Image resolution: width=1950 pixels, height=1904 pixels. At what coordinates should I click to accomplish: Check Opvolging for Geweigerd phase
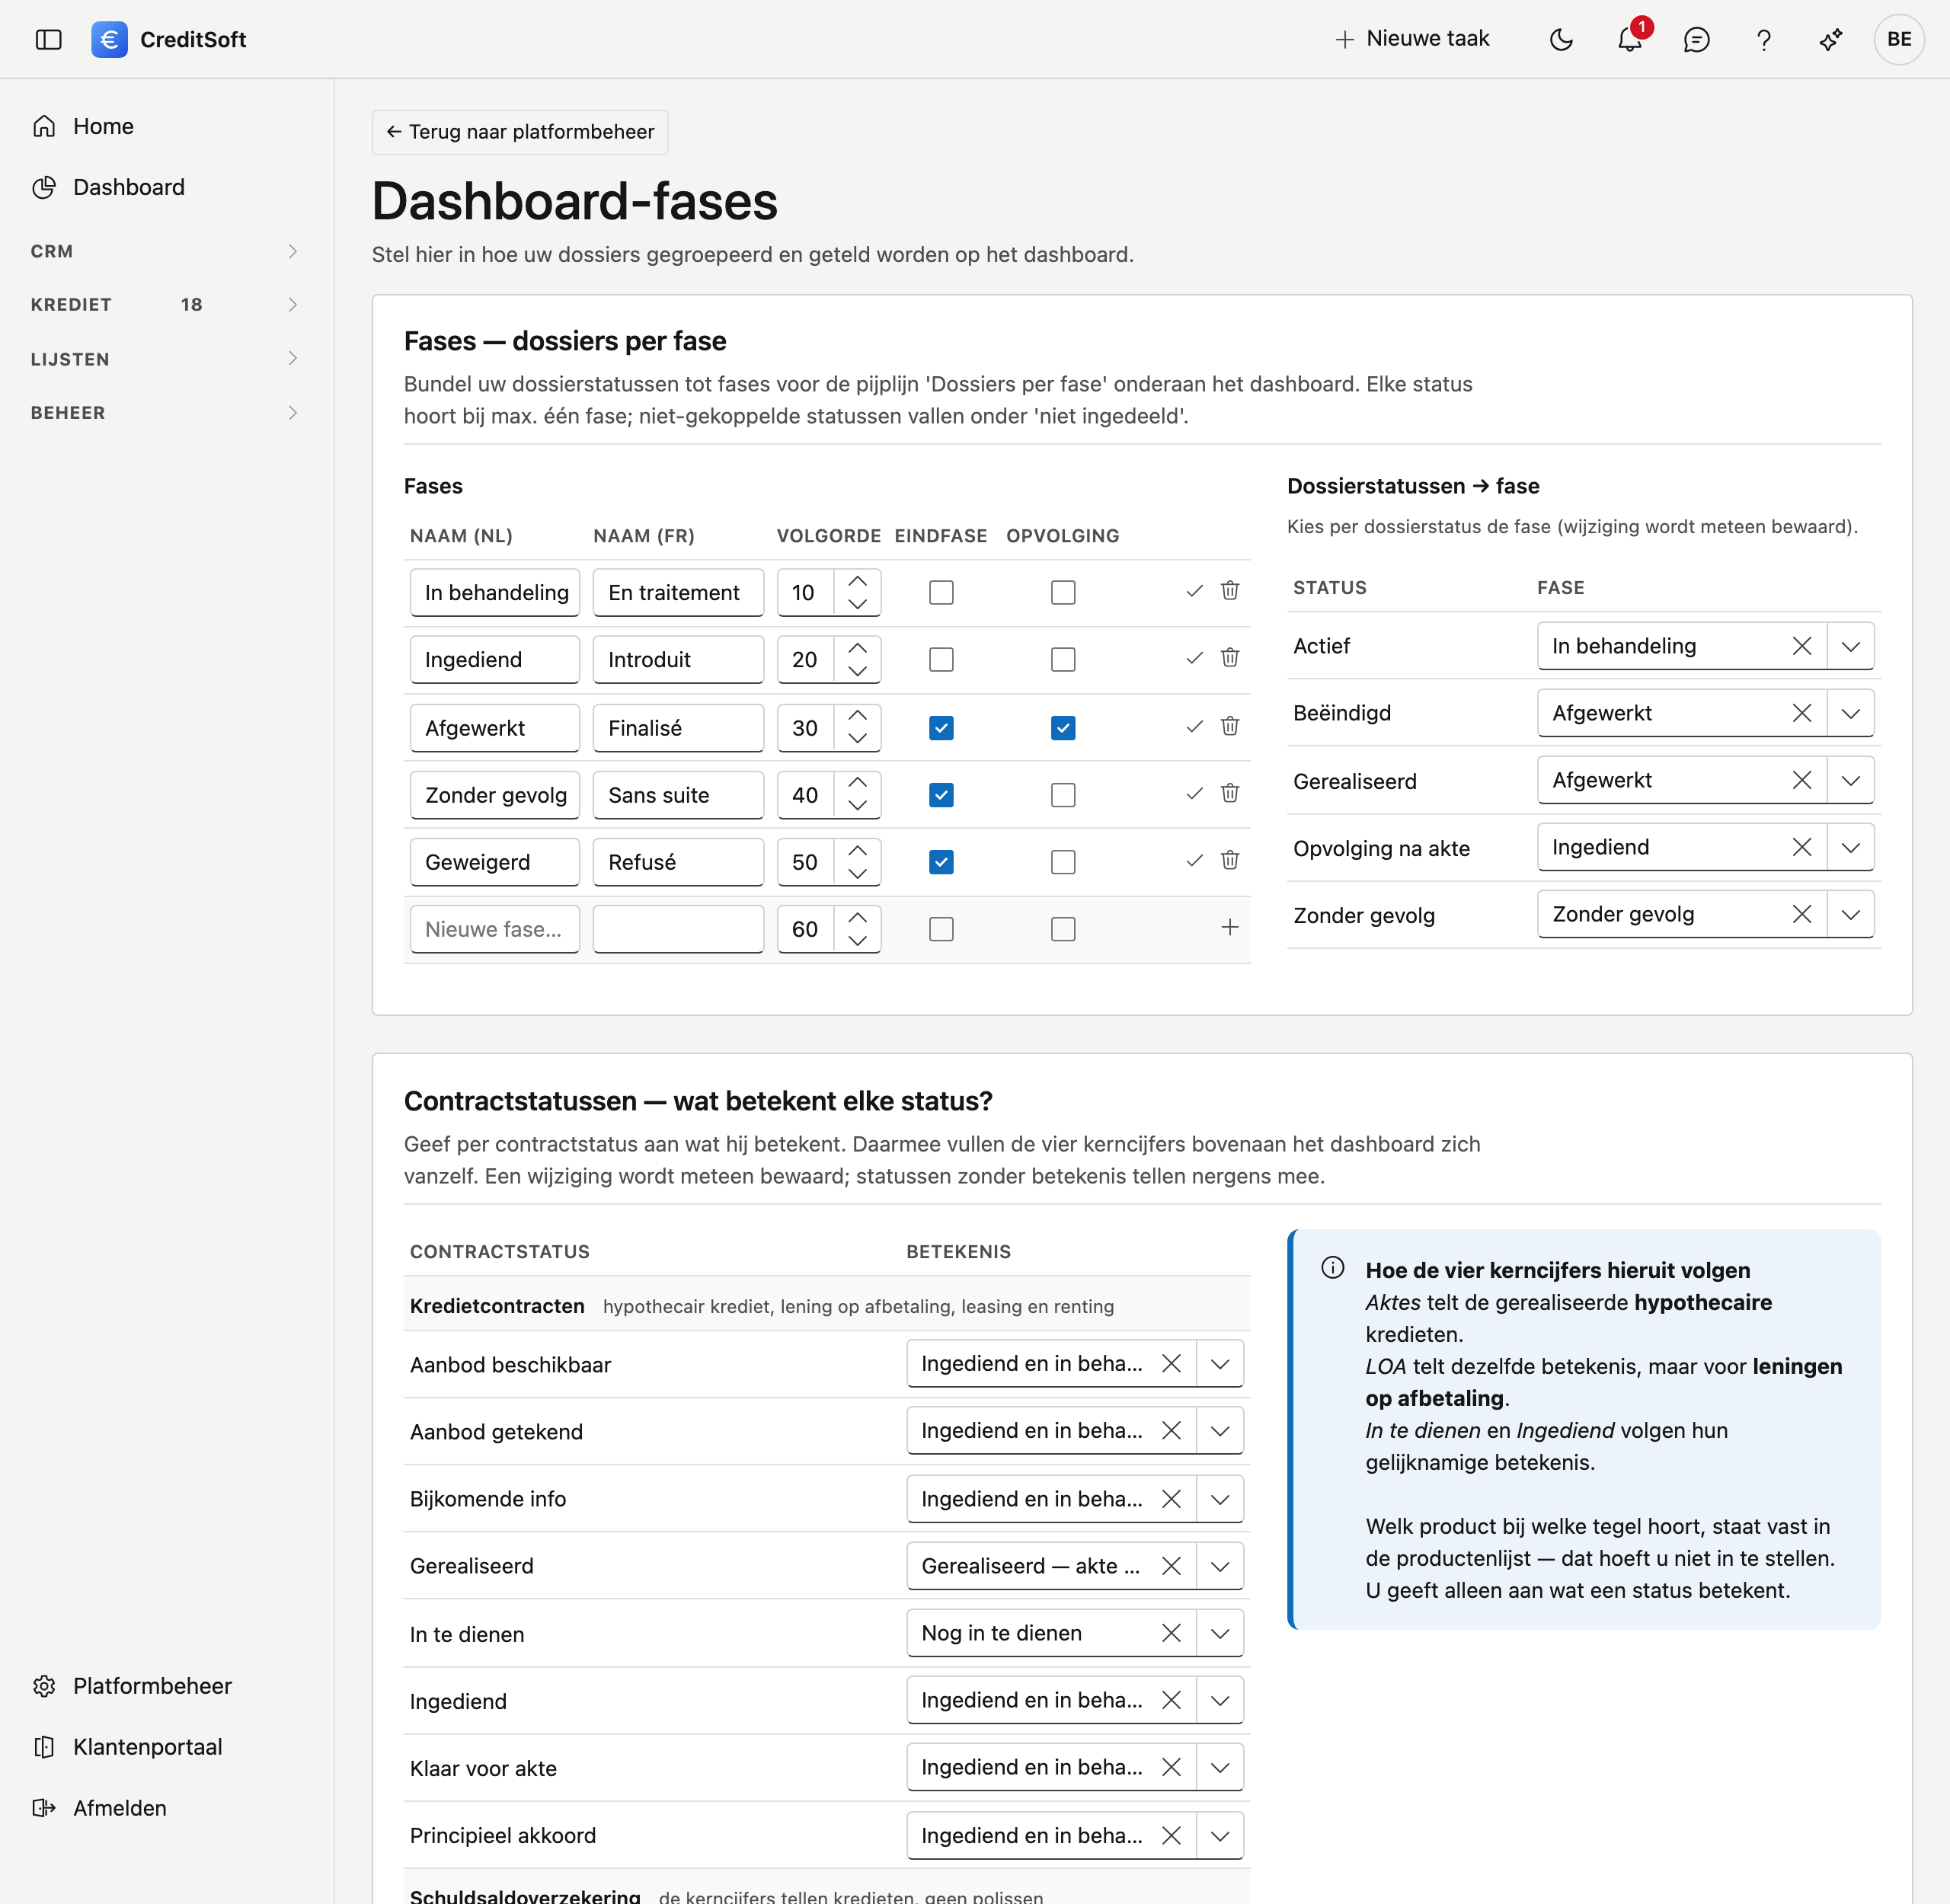tap(1063, 862)
